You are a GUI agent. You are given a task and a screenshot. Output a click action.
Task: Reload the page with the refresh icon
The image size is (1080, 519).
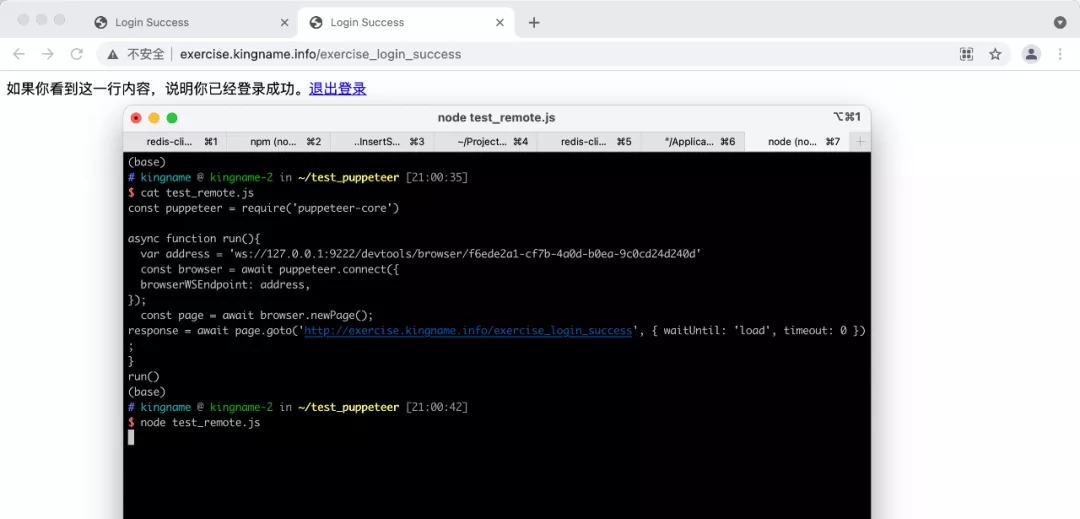(x=77, y=54)
